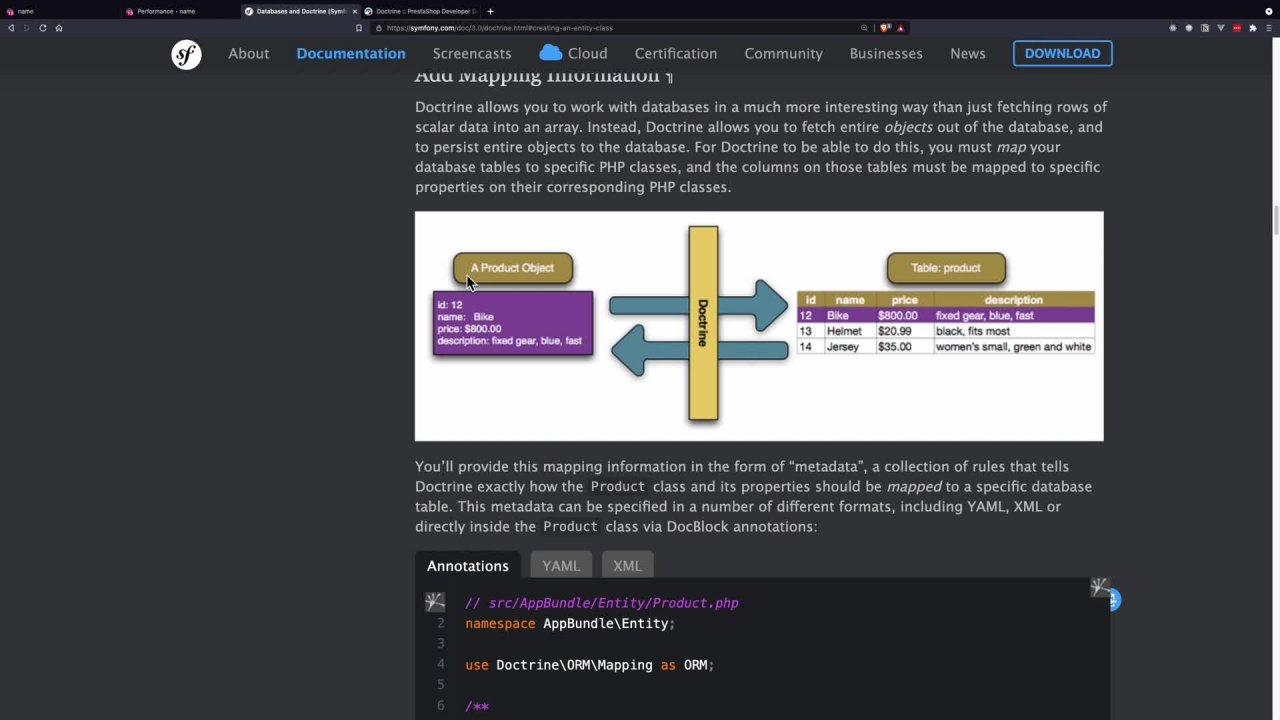Viewport: 1280px width, 720px height.
Task: Click the profile circle icon in tab bar
Action: 1269,11
